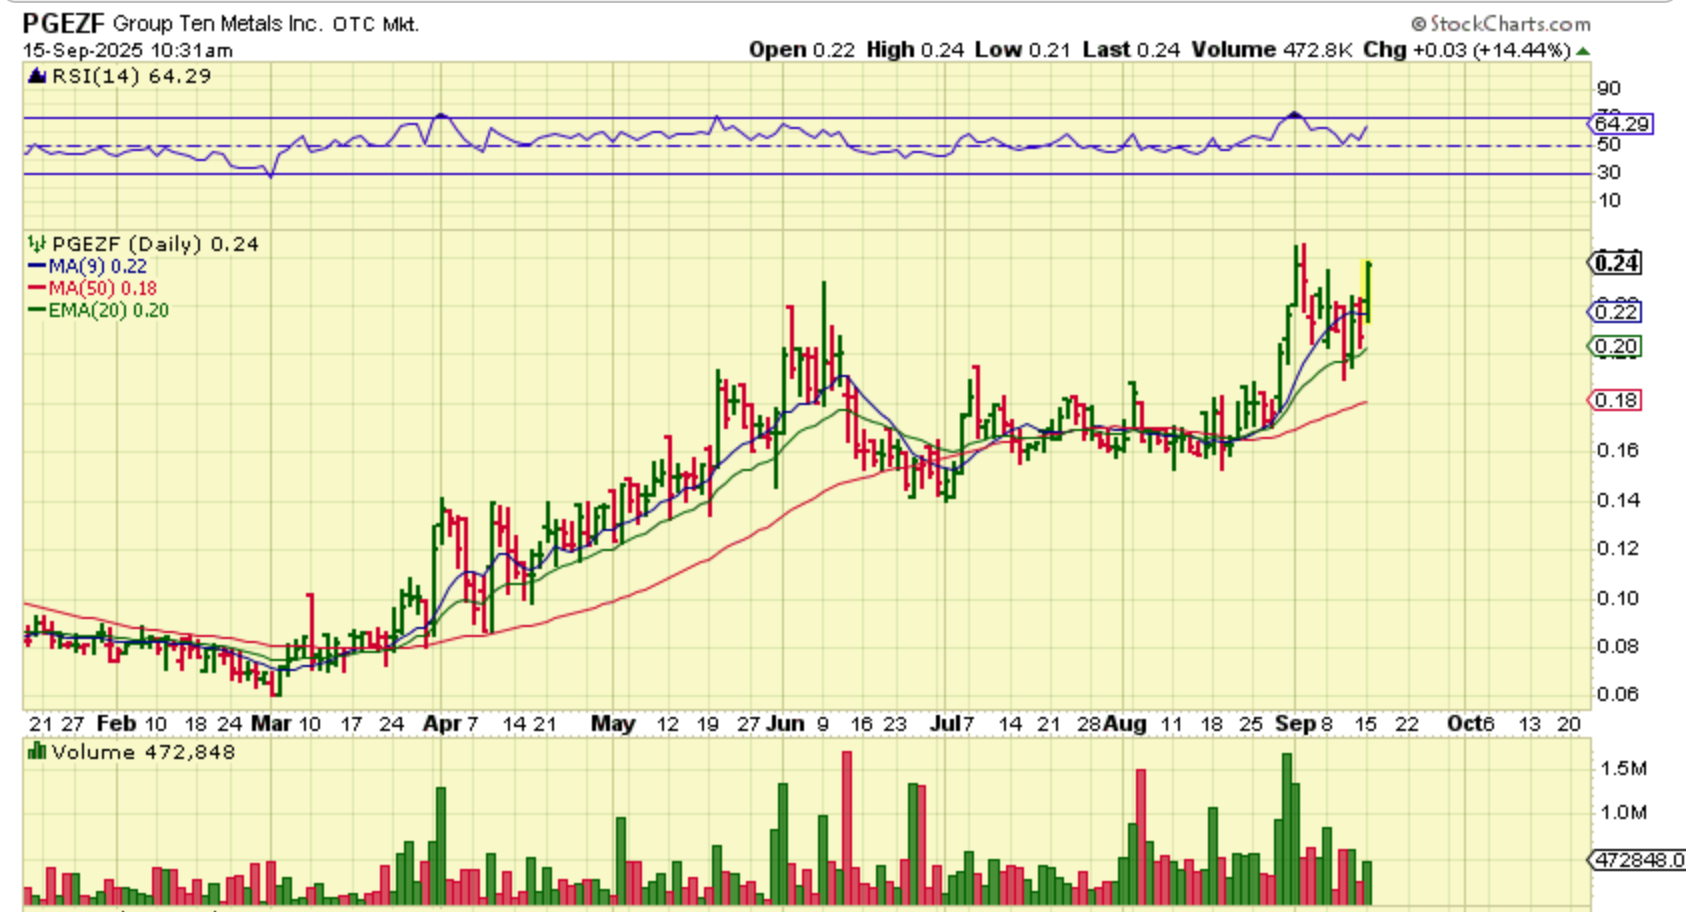The height and width of the screenshot is (912, 1686).
Task: Click the 30 level on the RSI axis
Action: (x=1609, y=173)
